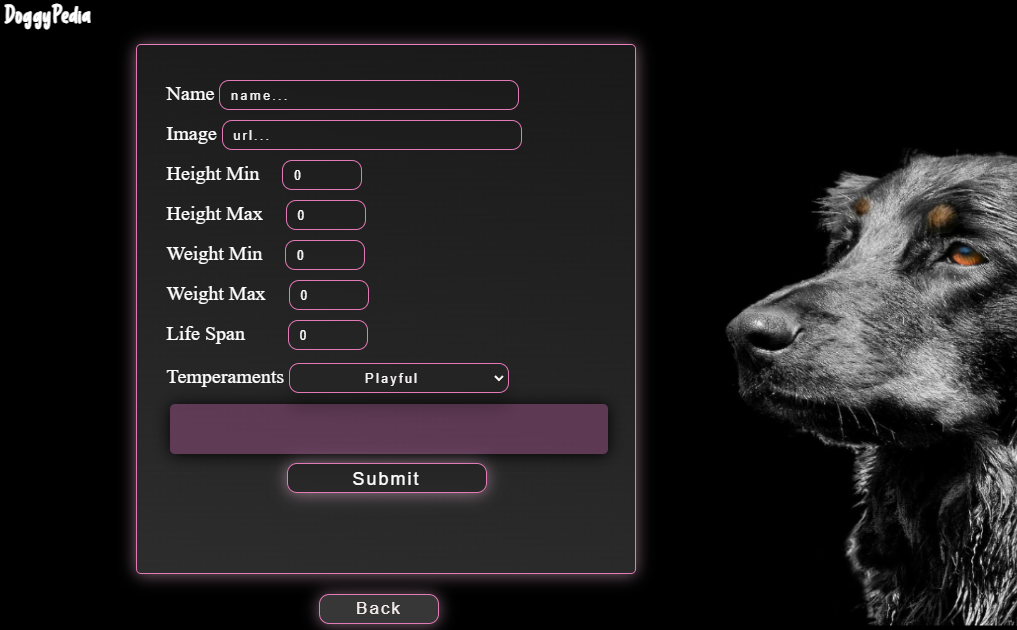Click the url input for the dog image
The width and height of the screenshot is (1017, 630).
tap(371, 135)
